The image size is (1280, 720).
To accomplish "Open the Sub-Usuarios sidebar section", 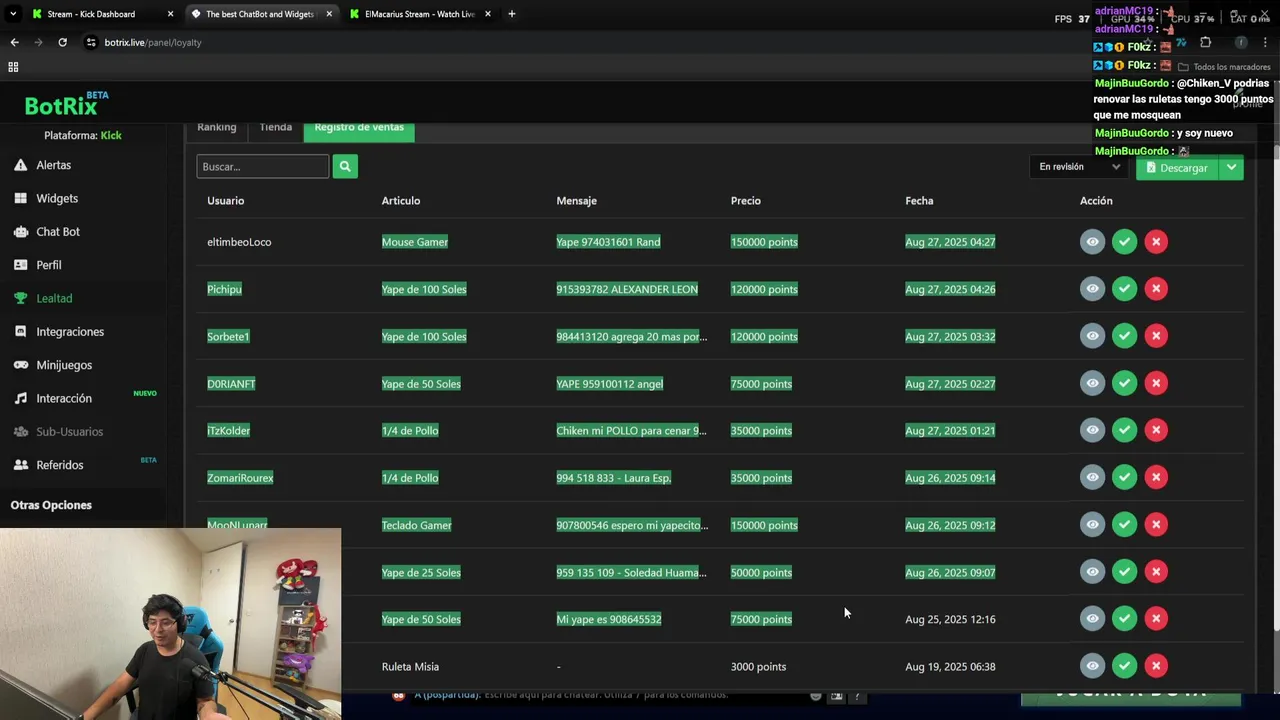I will click(x=58, y=431).
